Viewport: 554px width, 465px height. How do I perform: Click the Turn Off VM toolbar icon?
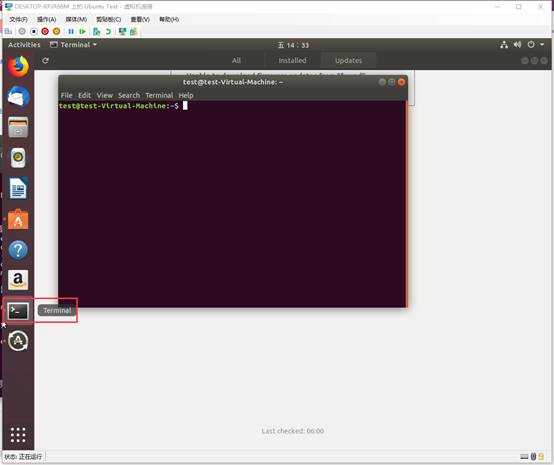tap(34, 32)
